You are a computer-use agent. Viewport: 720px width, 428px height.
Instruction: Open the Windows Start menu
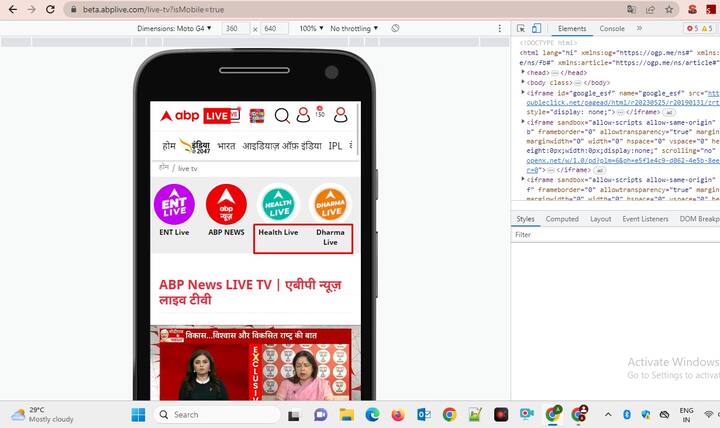tap(138, 414)
